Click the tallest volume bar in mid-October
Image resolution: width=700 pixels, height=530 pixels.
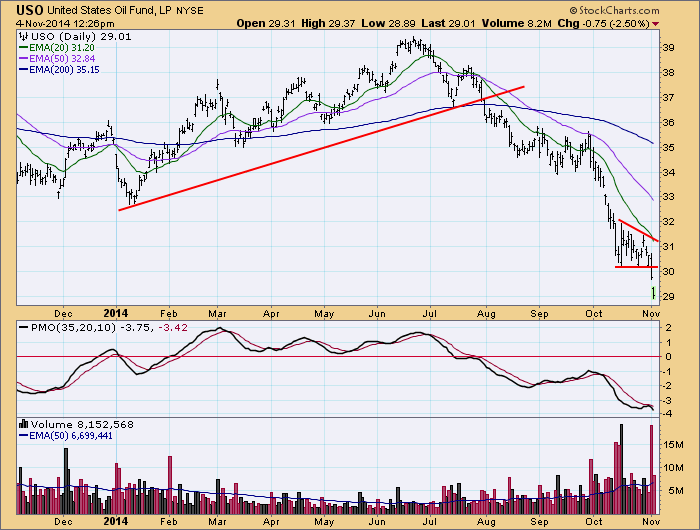[x=621, y=469]
